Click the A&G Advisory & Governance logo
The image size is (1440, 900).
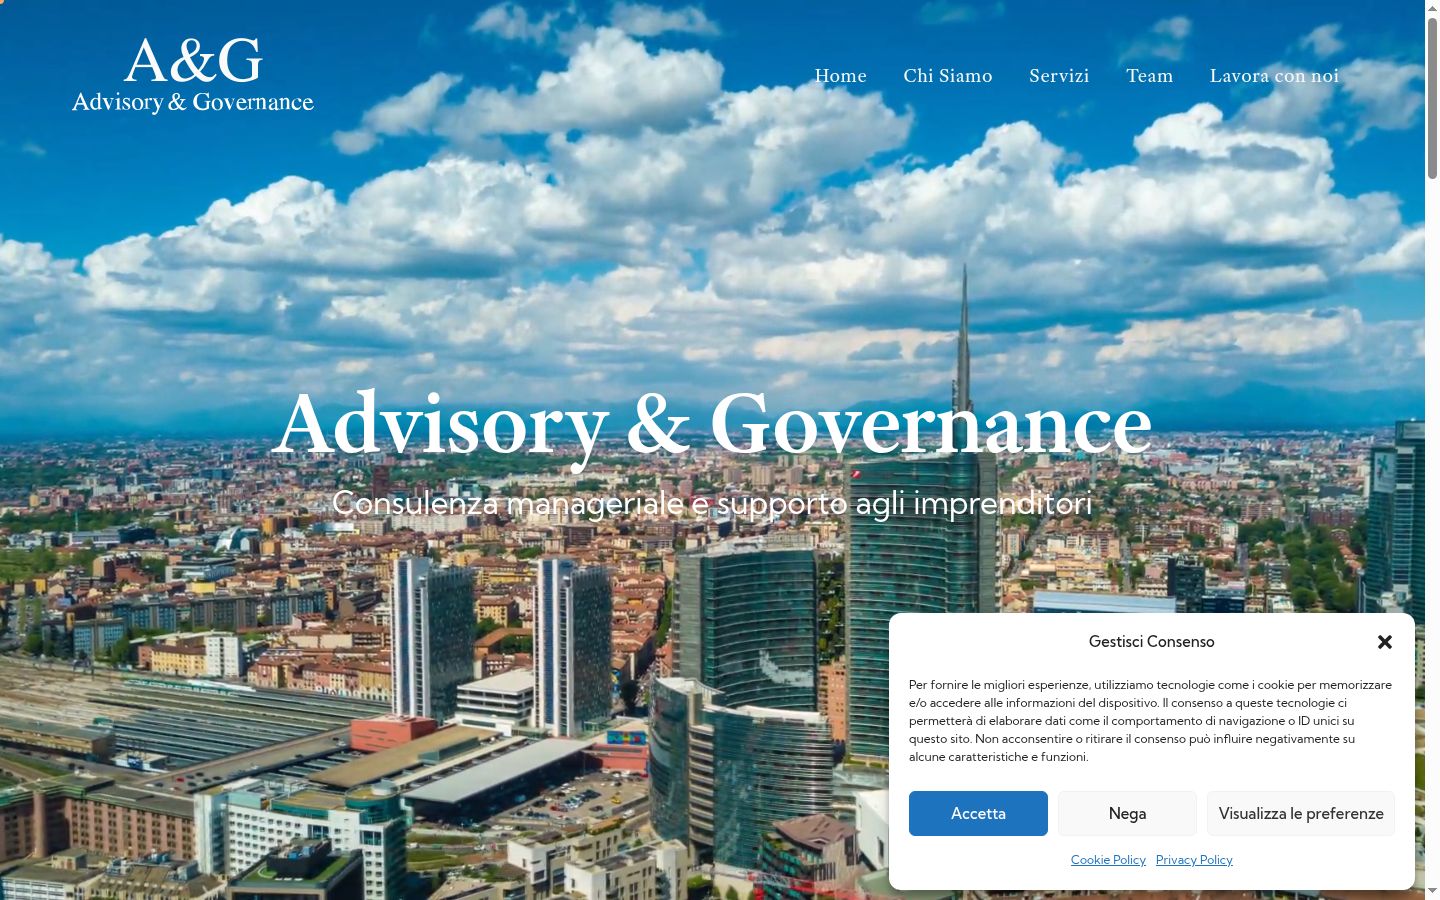tap(193, 75)
